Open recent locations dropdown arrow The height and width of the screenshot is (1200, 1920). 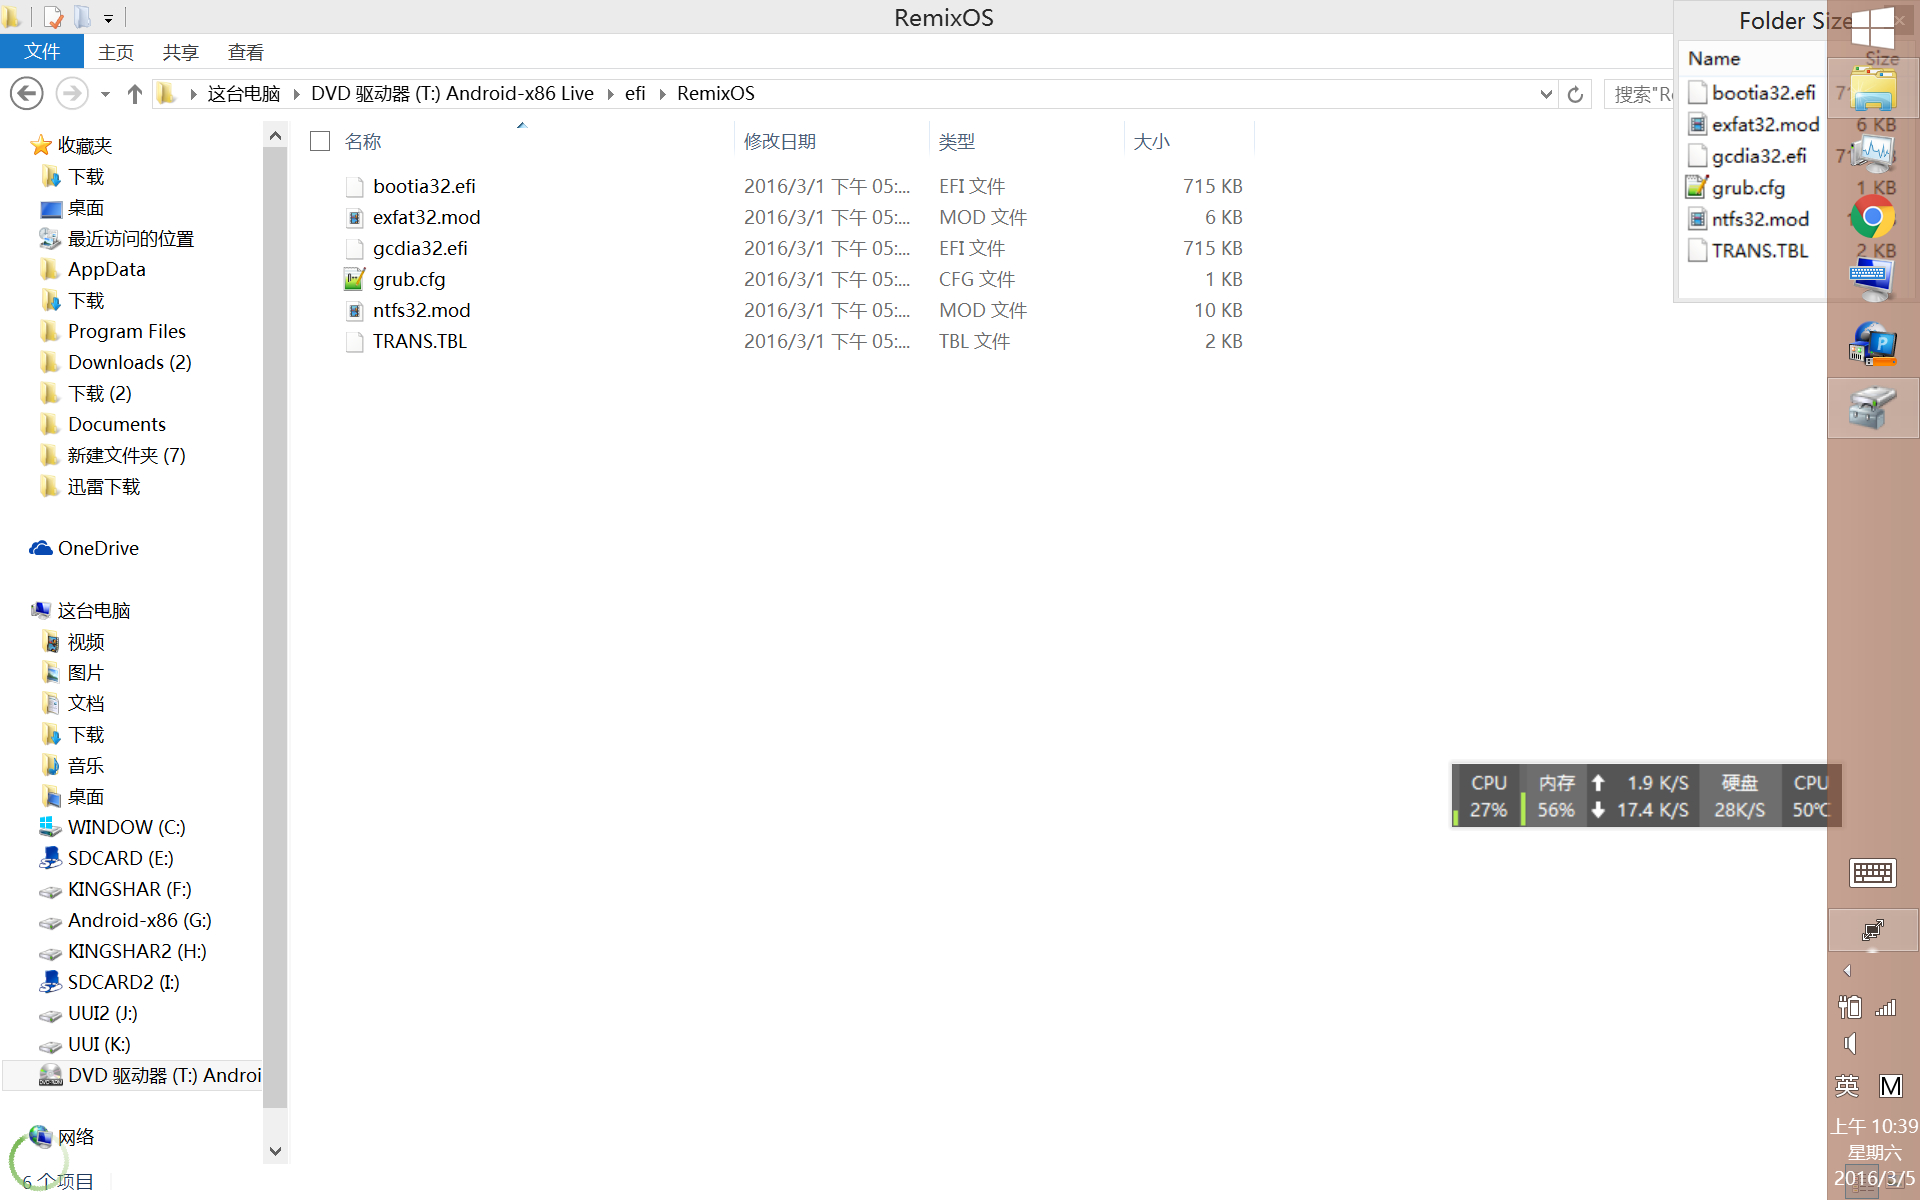(105, 94)
